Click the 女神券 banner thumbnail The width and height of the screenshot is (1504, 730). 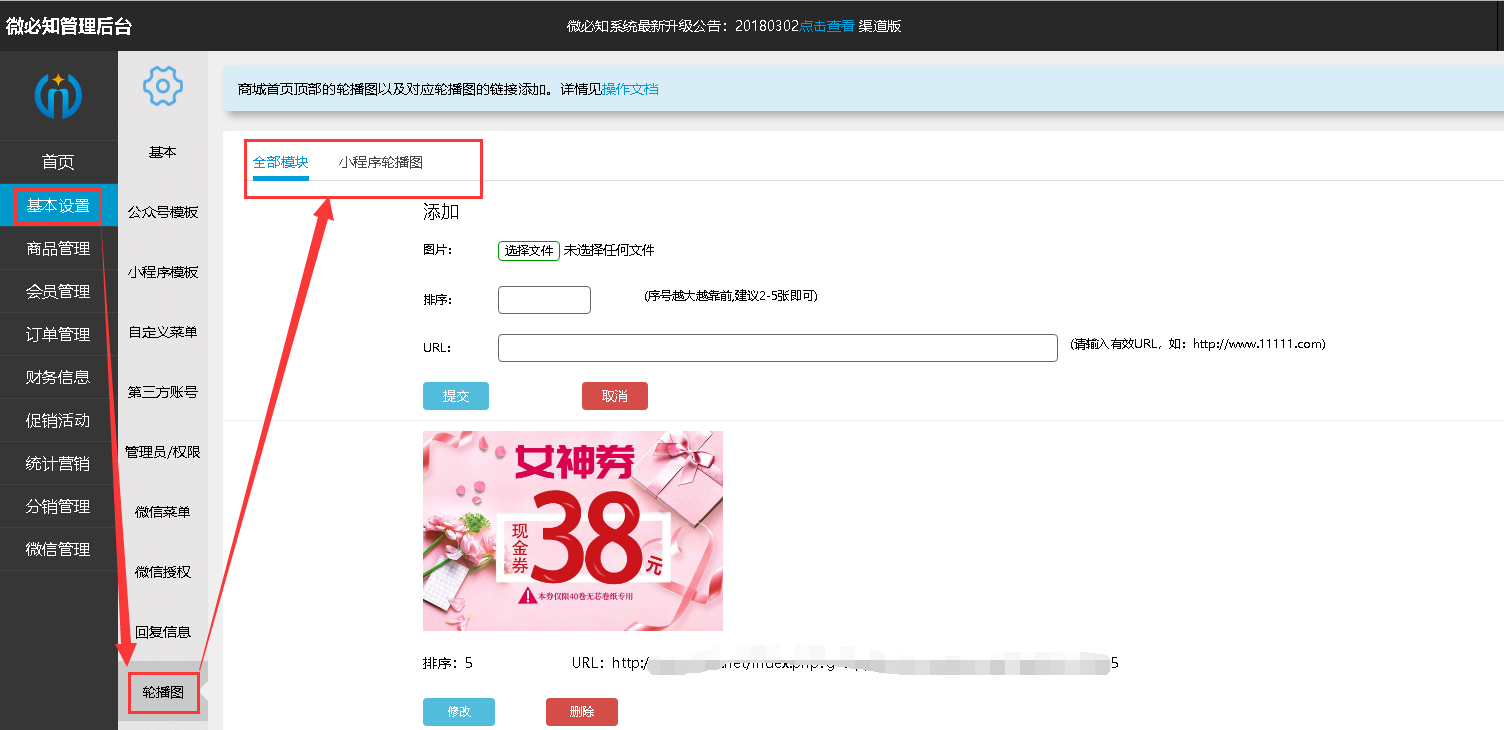point(572,530)
